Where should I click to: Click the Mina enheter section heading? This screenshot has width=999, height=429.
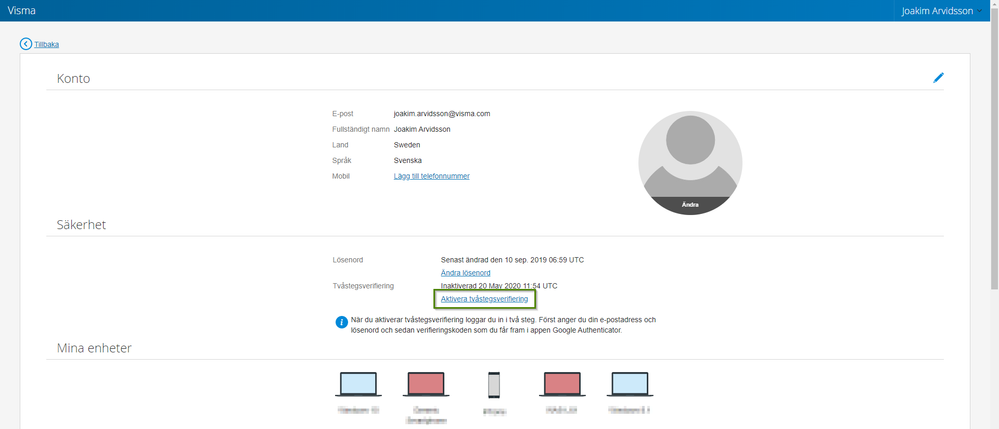point(94,348)
